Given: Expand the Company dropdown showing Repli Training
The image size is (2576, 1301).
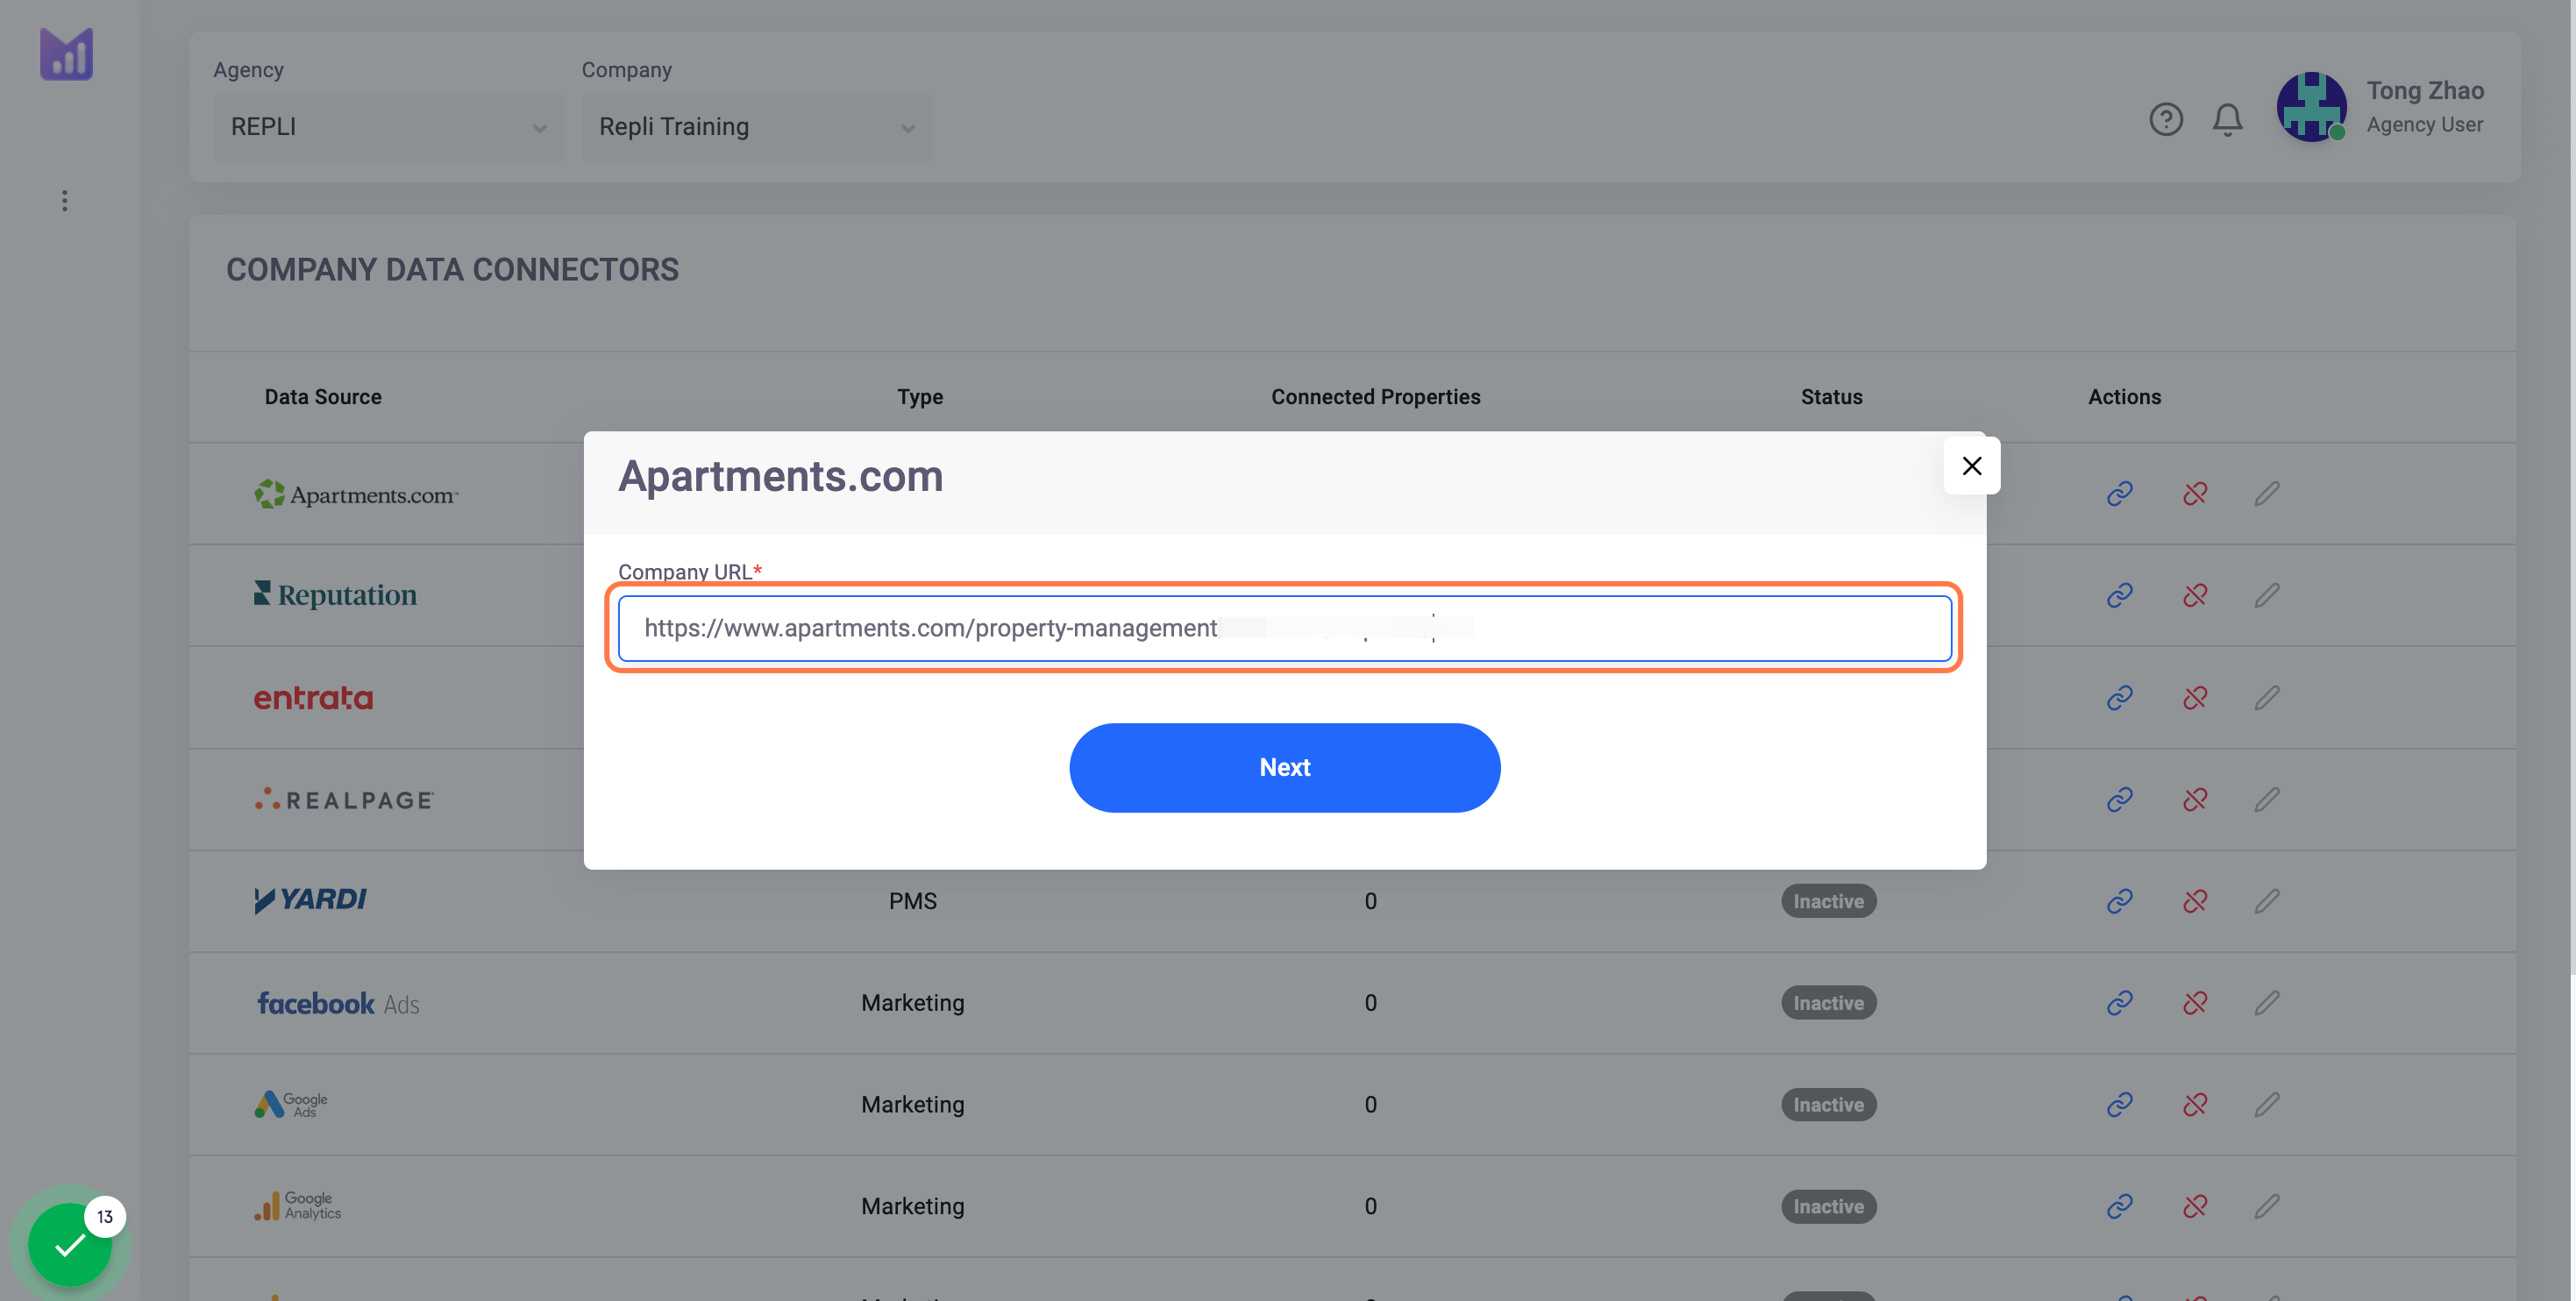Looking at the screenshot, I should click(757, 127).
